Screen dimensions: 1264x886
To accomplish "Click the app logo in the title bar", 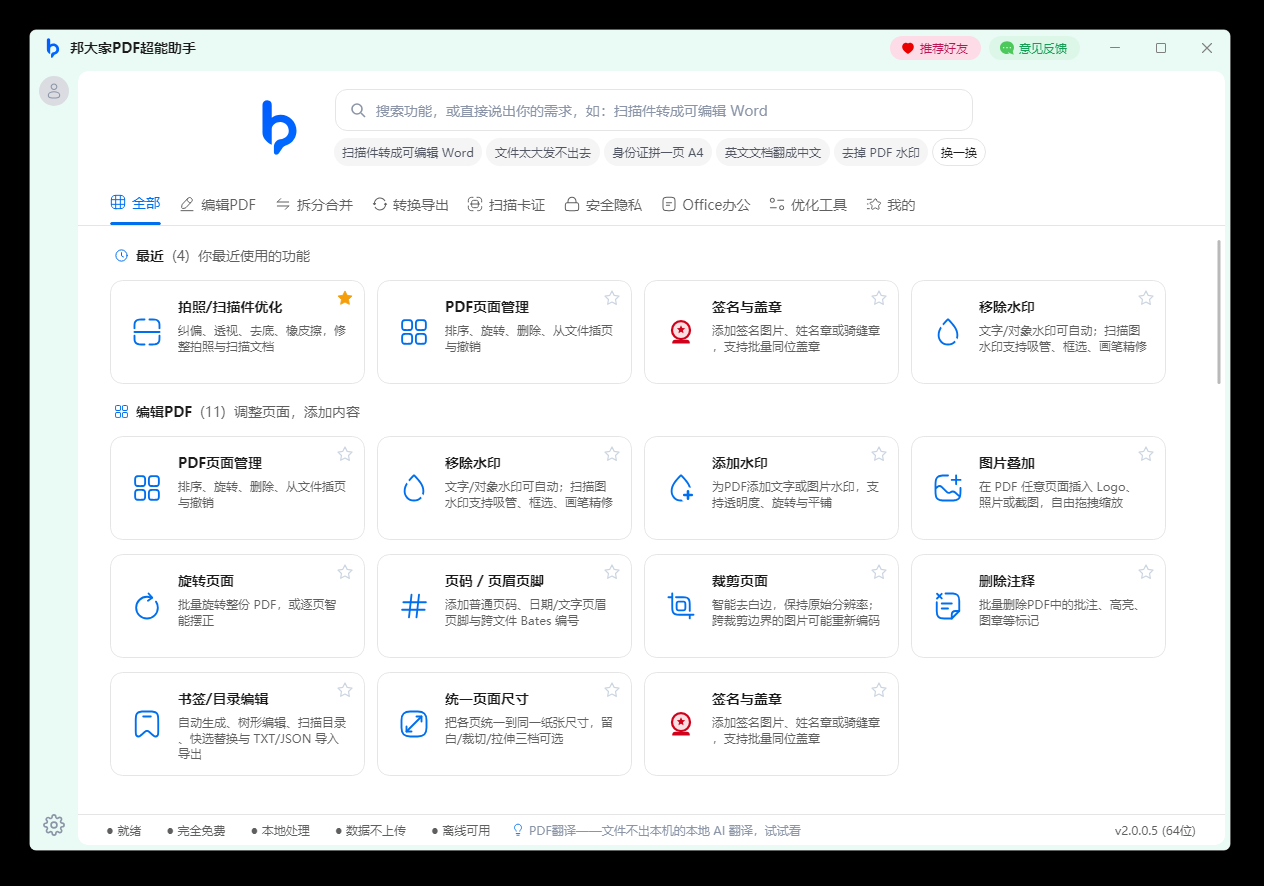I will pyautogui.click(x=53, y=48).
